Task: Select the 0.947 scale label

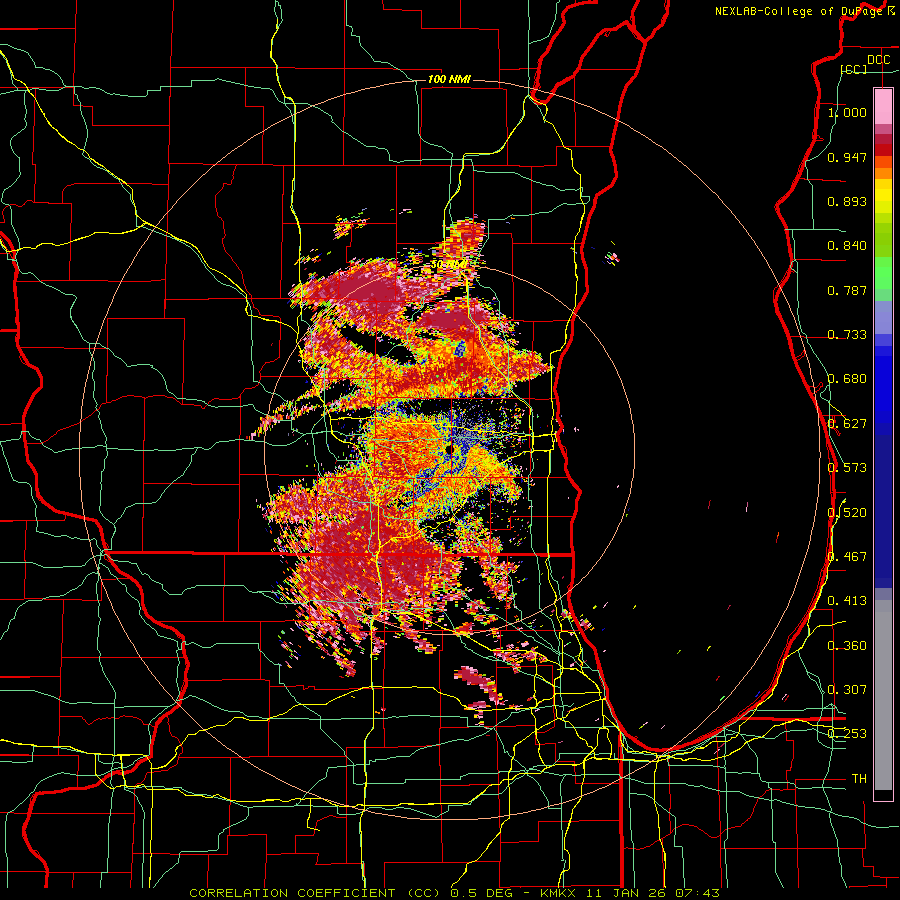Action: click(x=847, y=157)
